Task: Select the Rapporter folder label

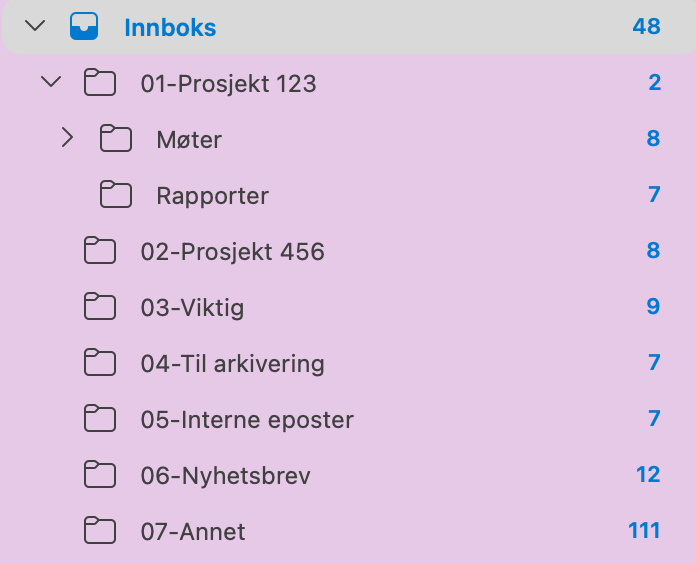Action: click(212, 195)
